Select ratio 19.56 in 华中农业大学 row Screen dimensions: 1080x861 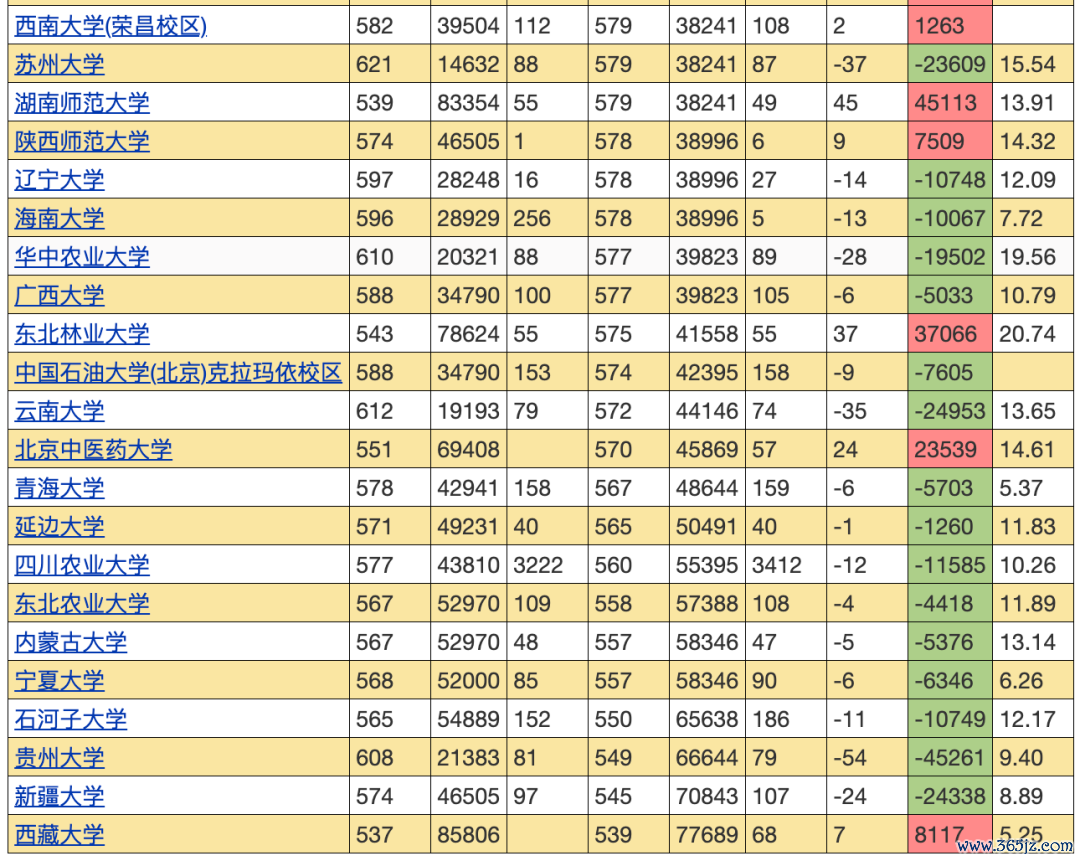pos(1027,258)
